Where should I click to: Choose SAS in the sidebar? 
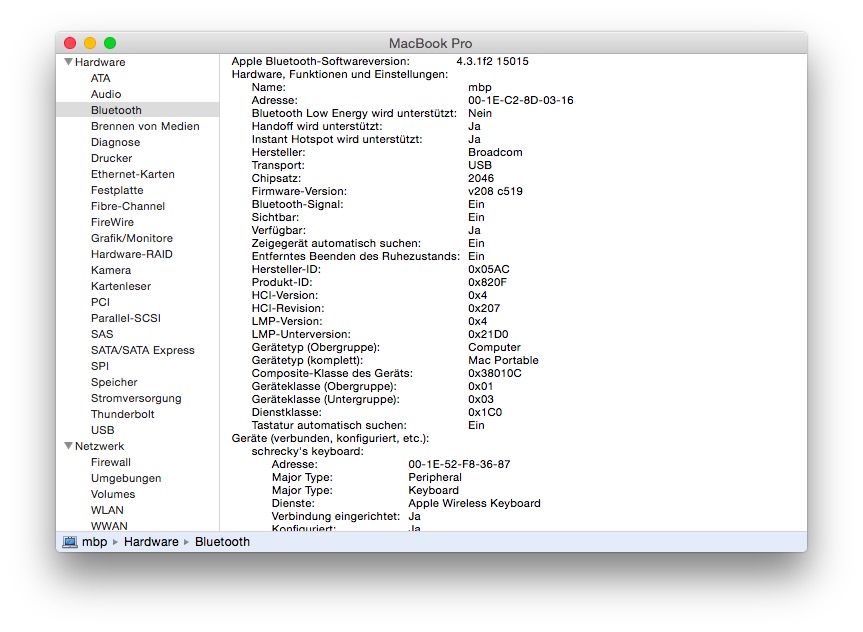pos(102,334)
